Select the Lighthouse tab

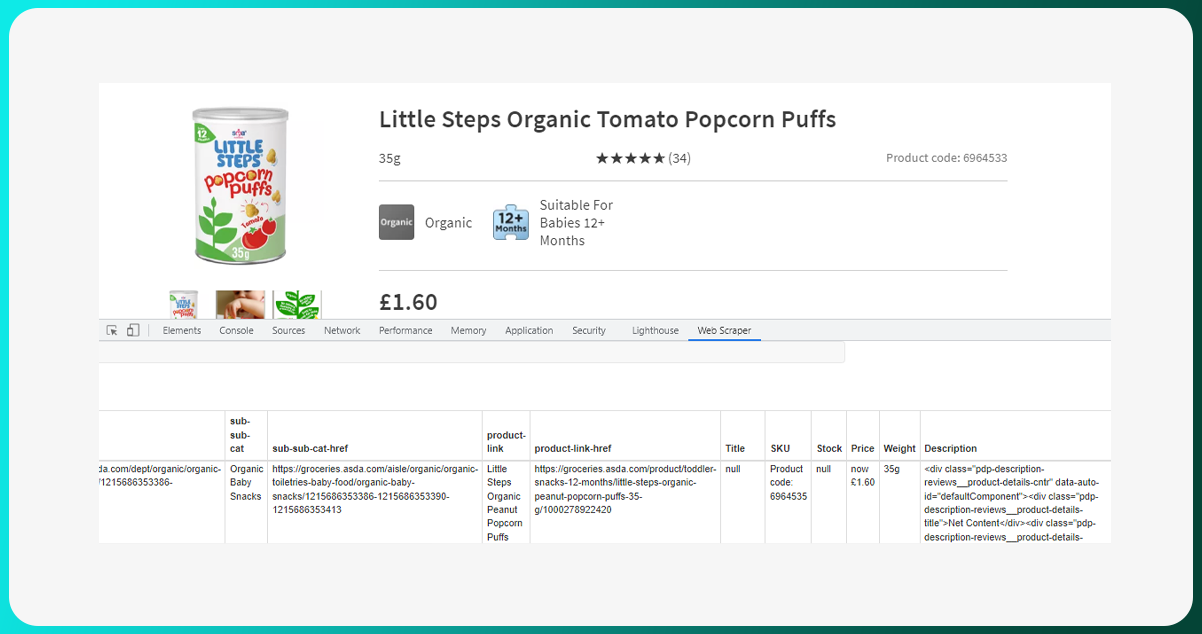(x=655, y=330)
